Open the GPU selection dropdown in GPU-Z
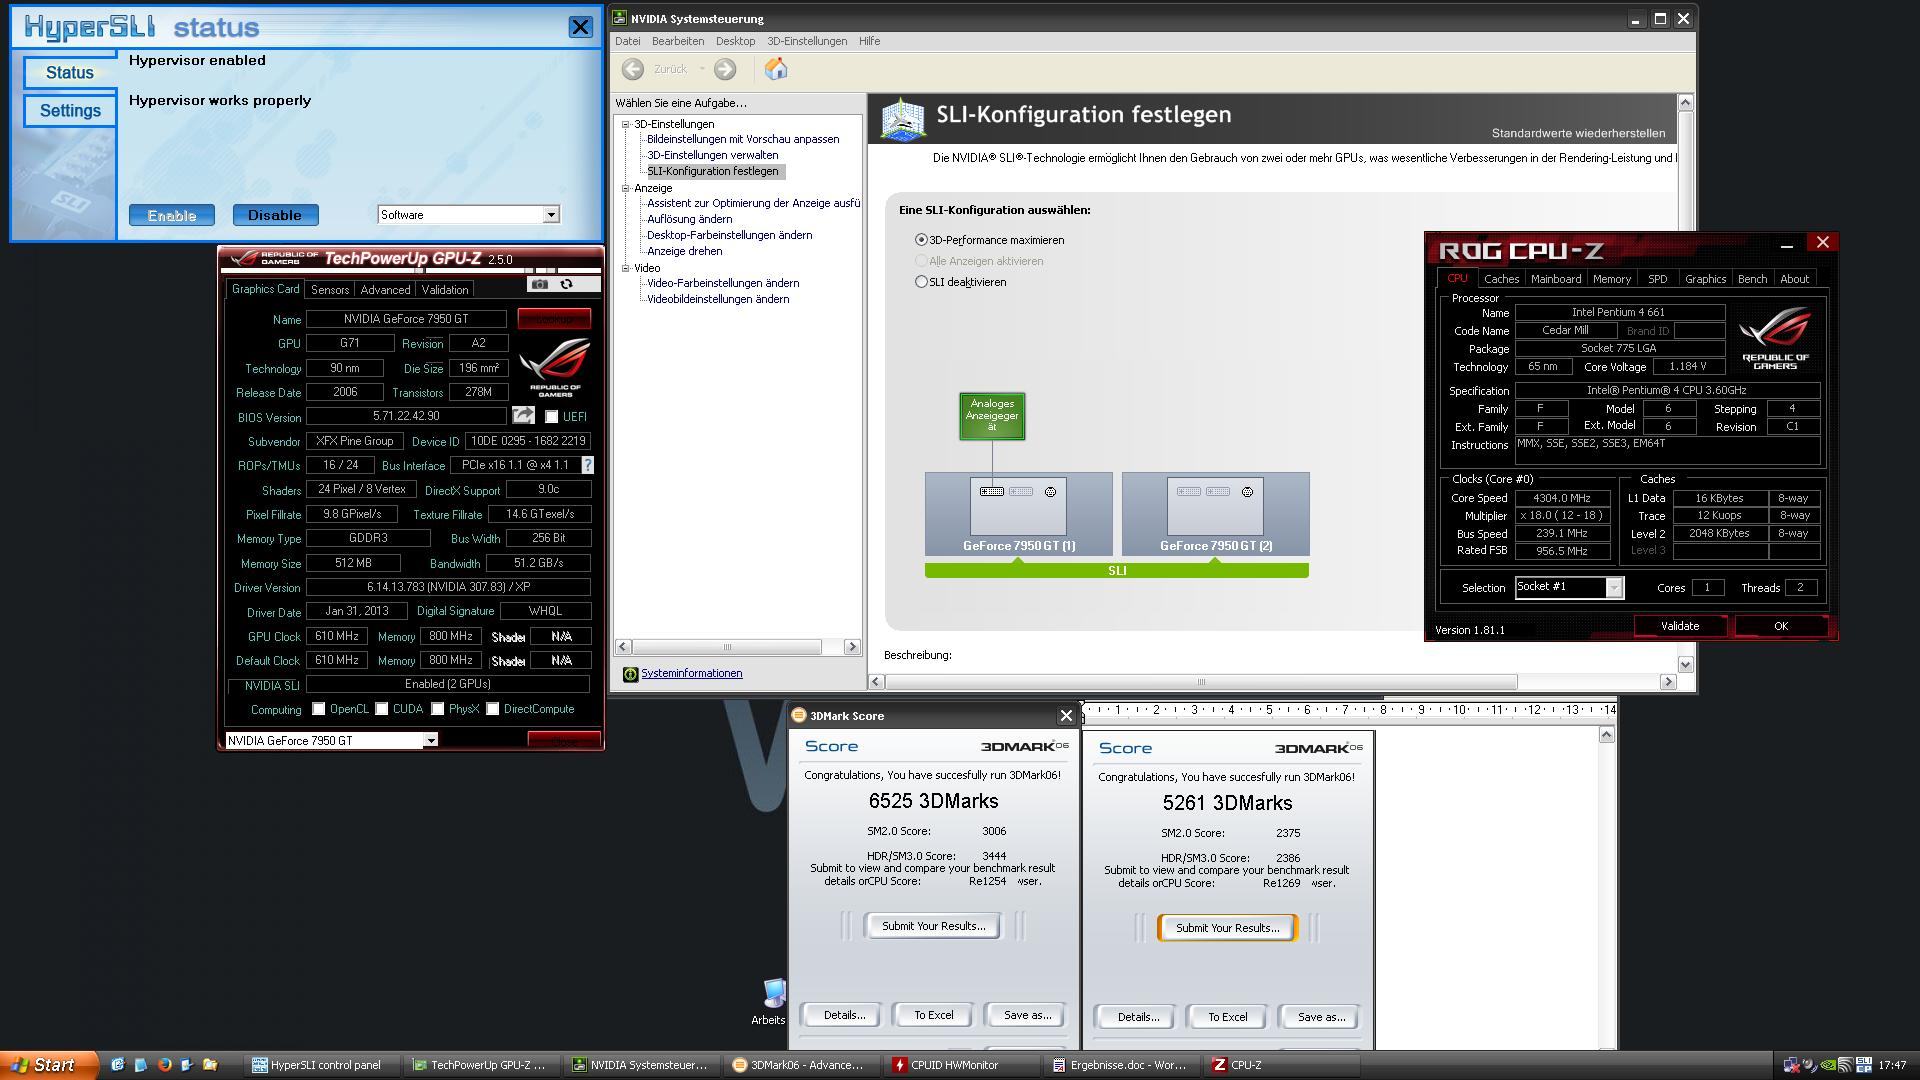The image size is (1920, 1080). pos(430,741)
